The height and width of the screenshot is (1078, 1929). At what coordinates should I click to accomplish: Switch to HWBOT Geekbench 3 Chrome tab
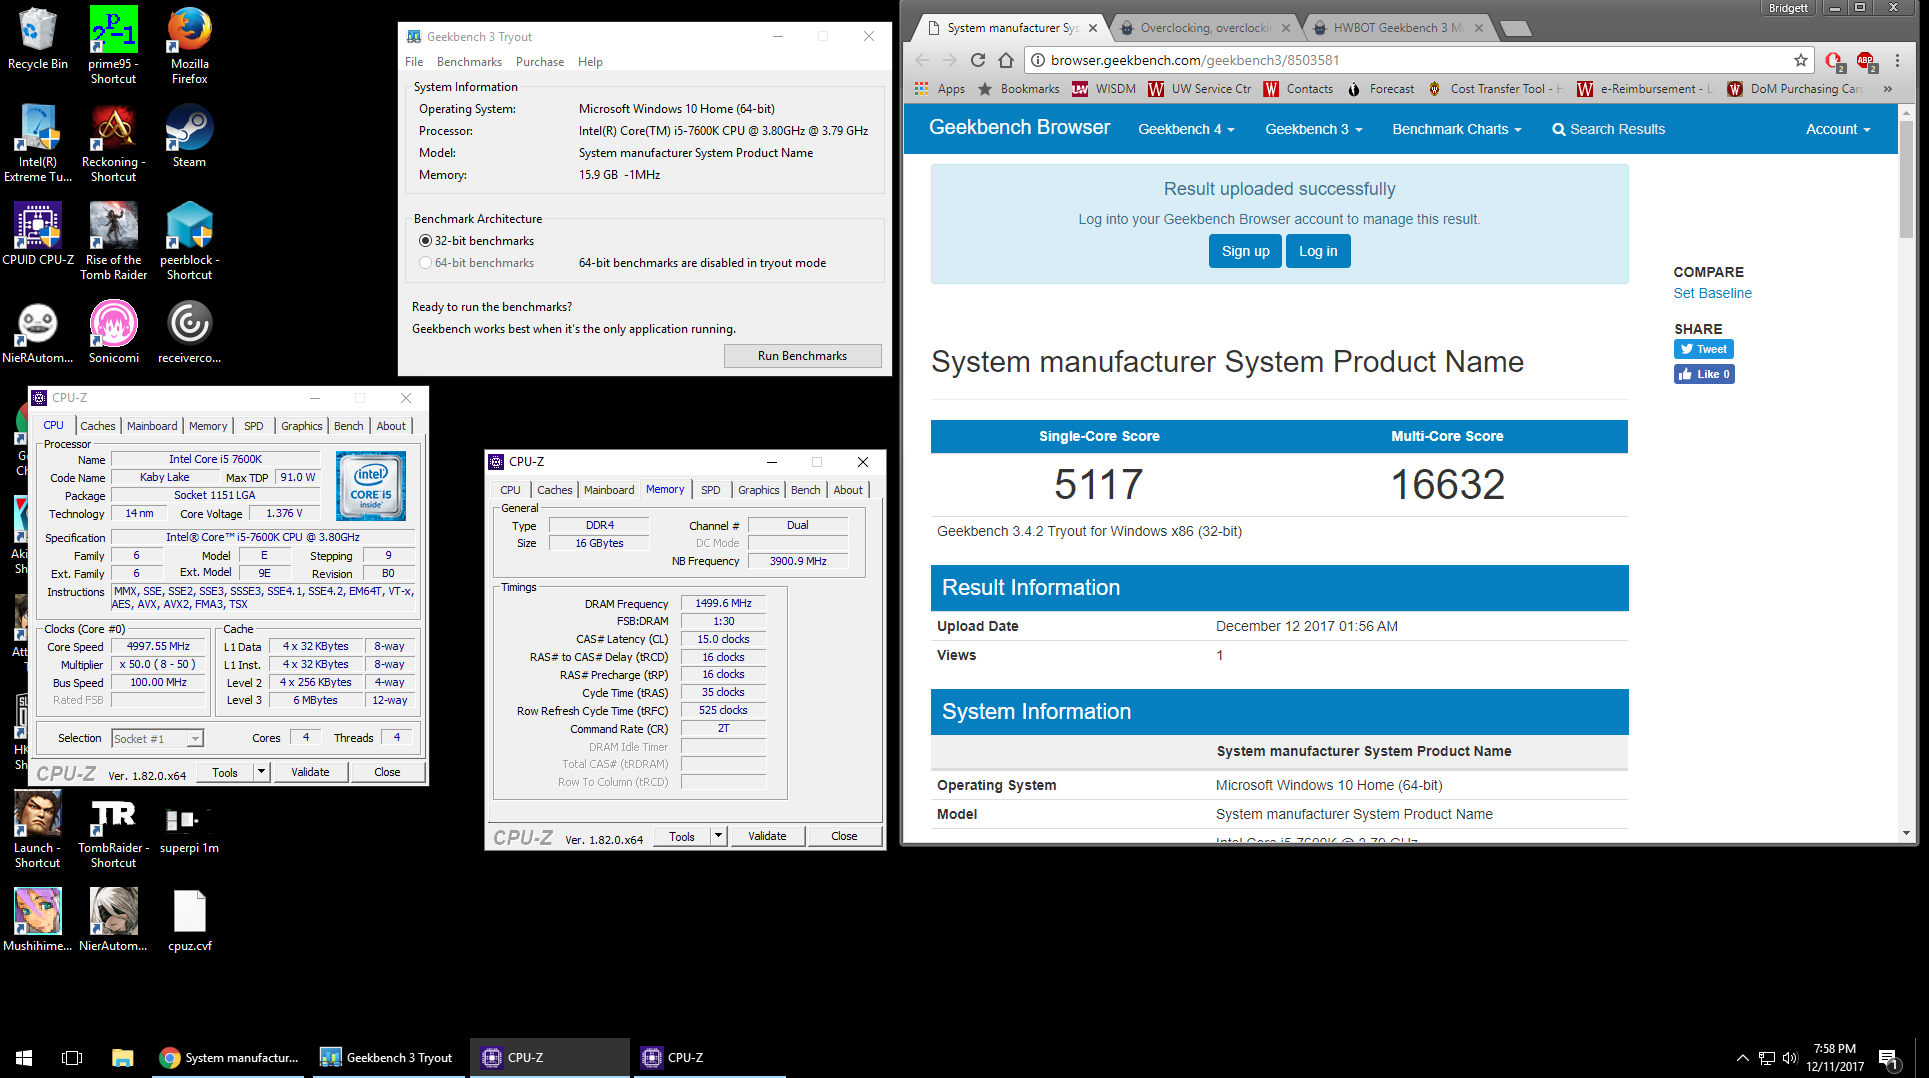(x=1399, y=28)
